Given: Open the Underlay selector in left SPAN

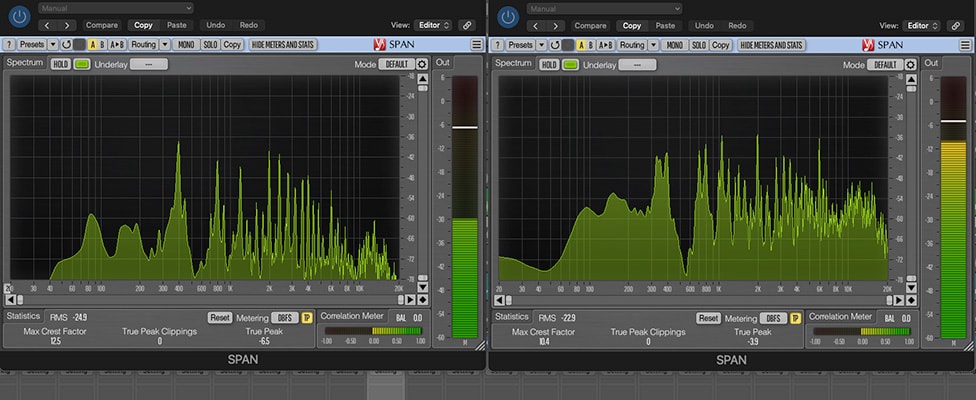Looking at the screenshot, I should tap(149, 64).
